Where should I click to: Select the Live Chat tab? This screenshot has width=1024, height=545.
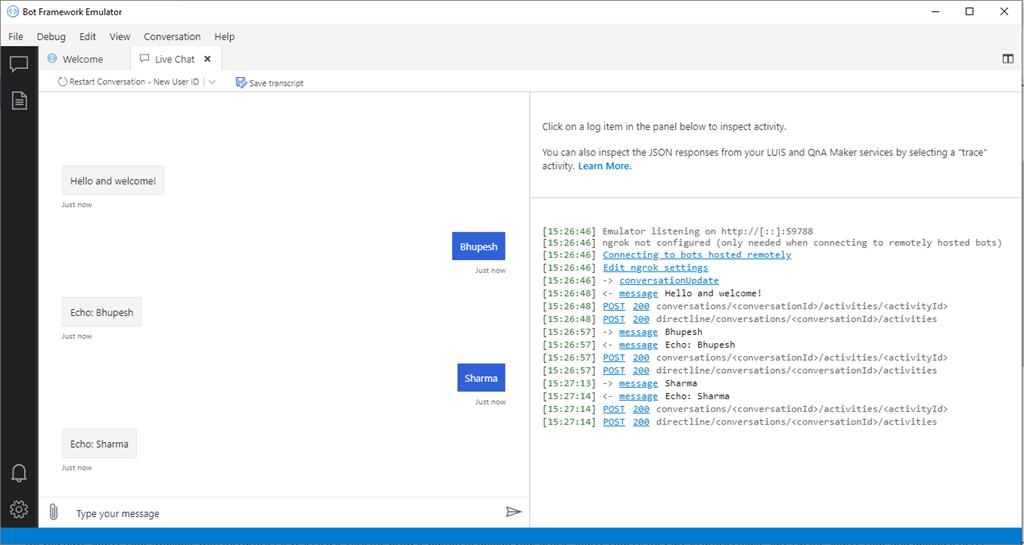click(x=176, y=59)
